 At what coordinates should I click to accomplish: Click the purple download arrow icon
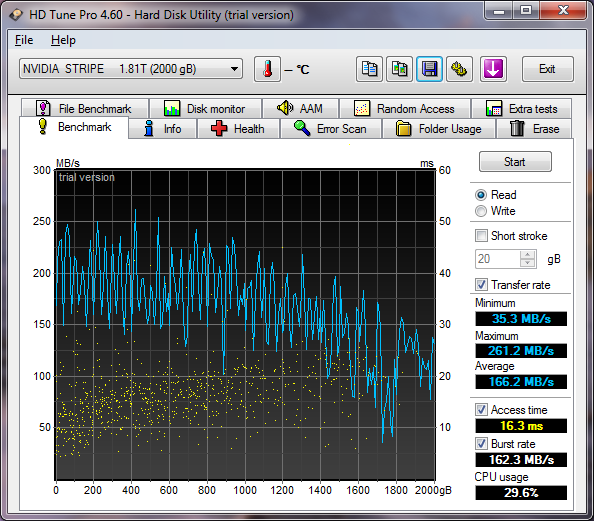[493, 69]
